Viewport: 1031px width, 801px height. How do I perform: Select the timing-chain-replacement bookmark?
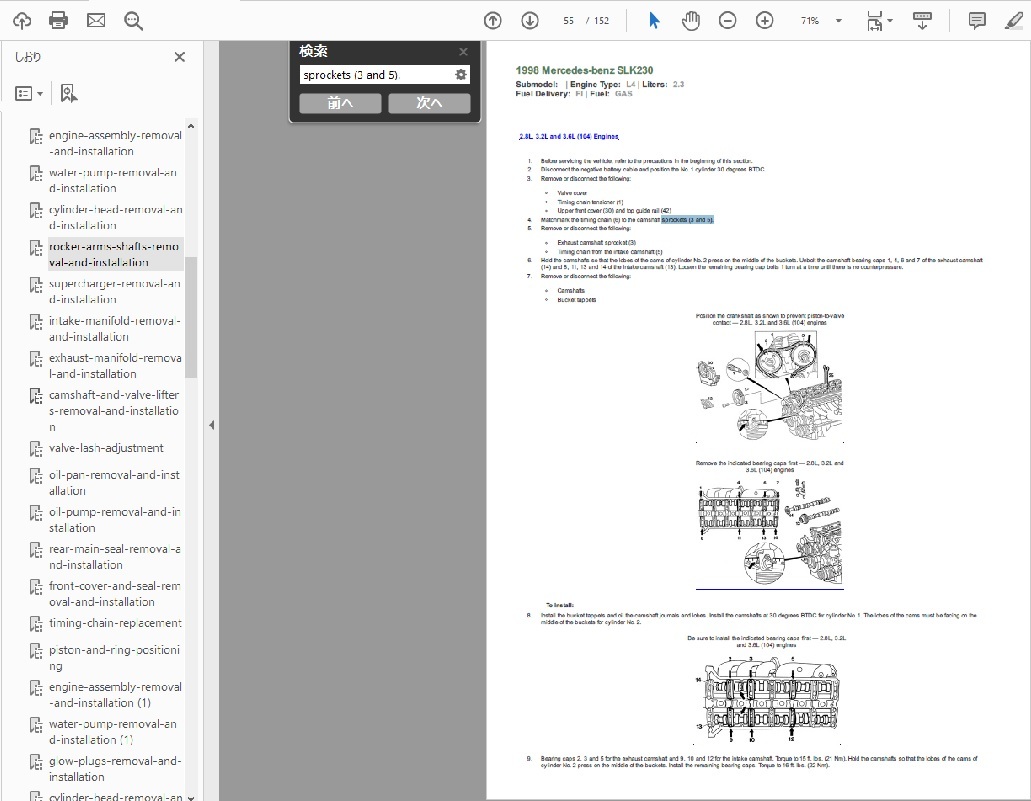pyautogui.click(x=115, y=623)
